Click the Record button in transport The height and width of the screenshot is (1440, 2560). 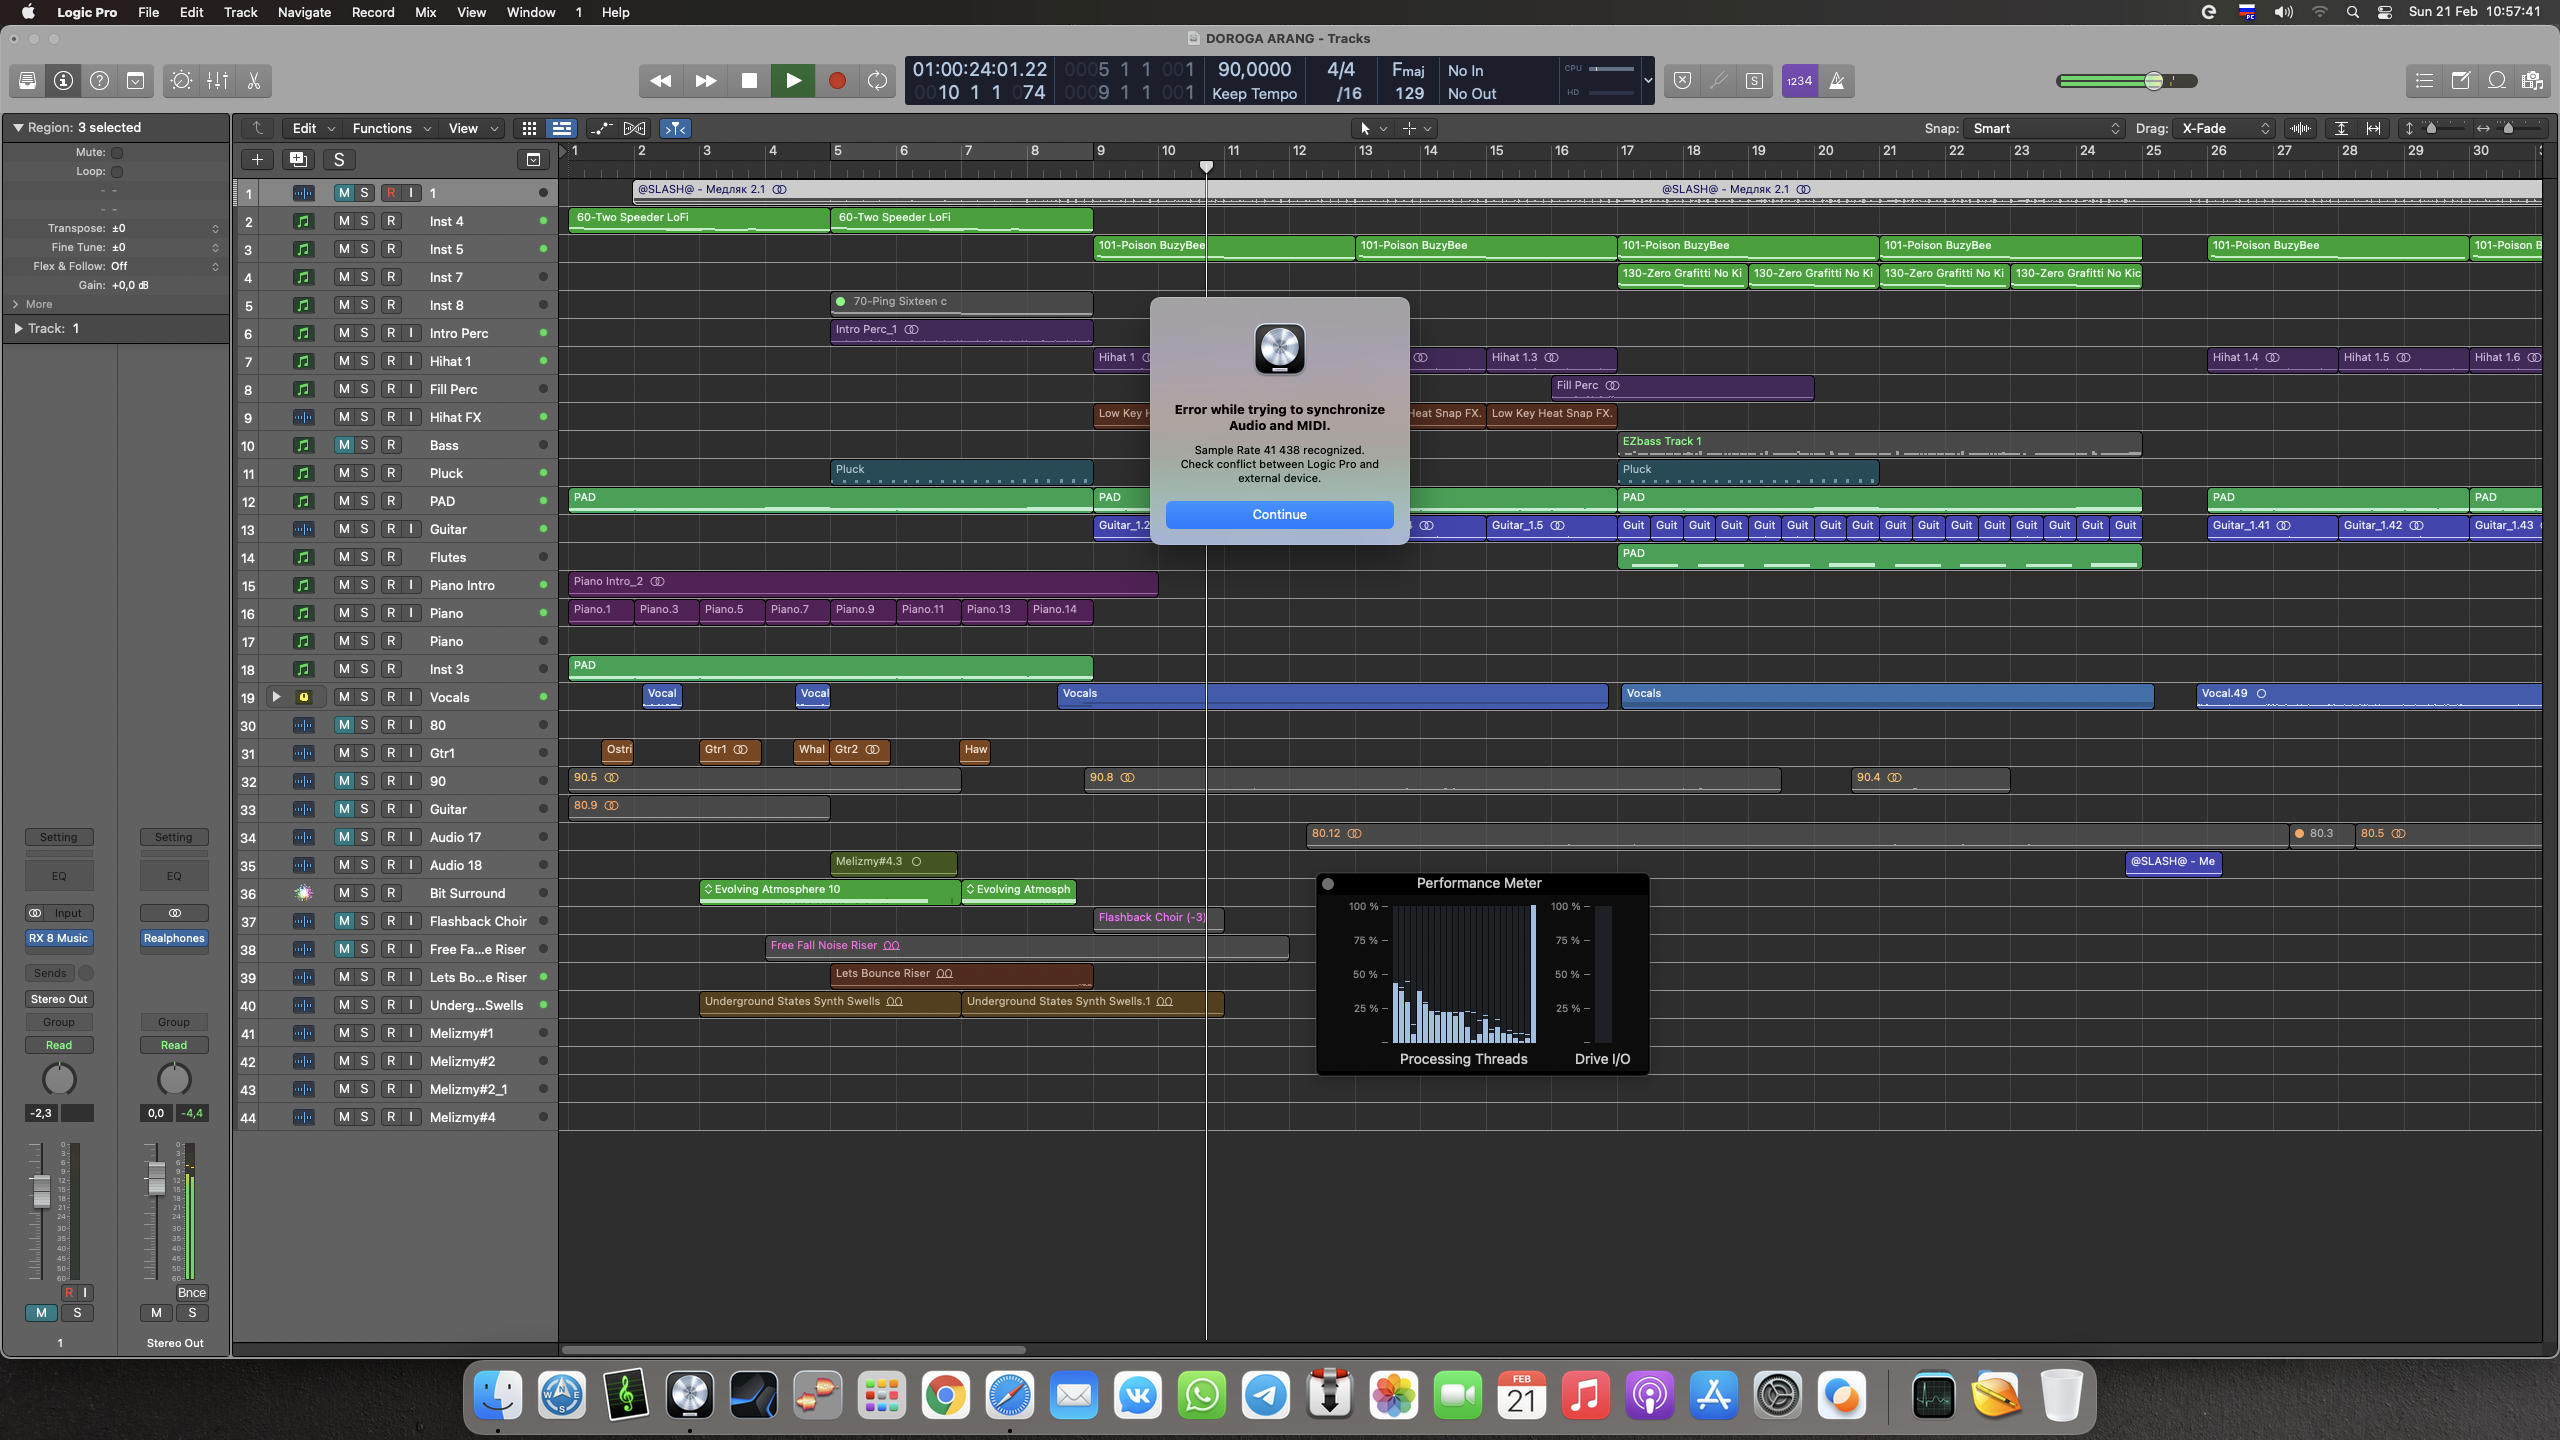click(837, 81)
